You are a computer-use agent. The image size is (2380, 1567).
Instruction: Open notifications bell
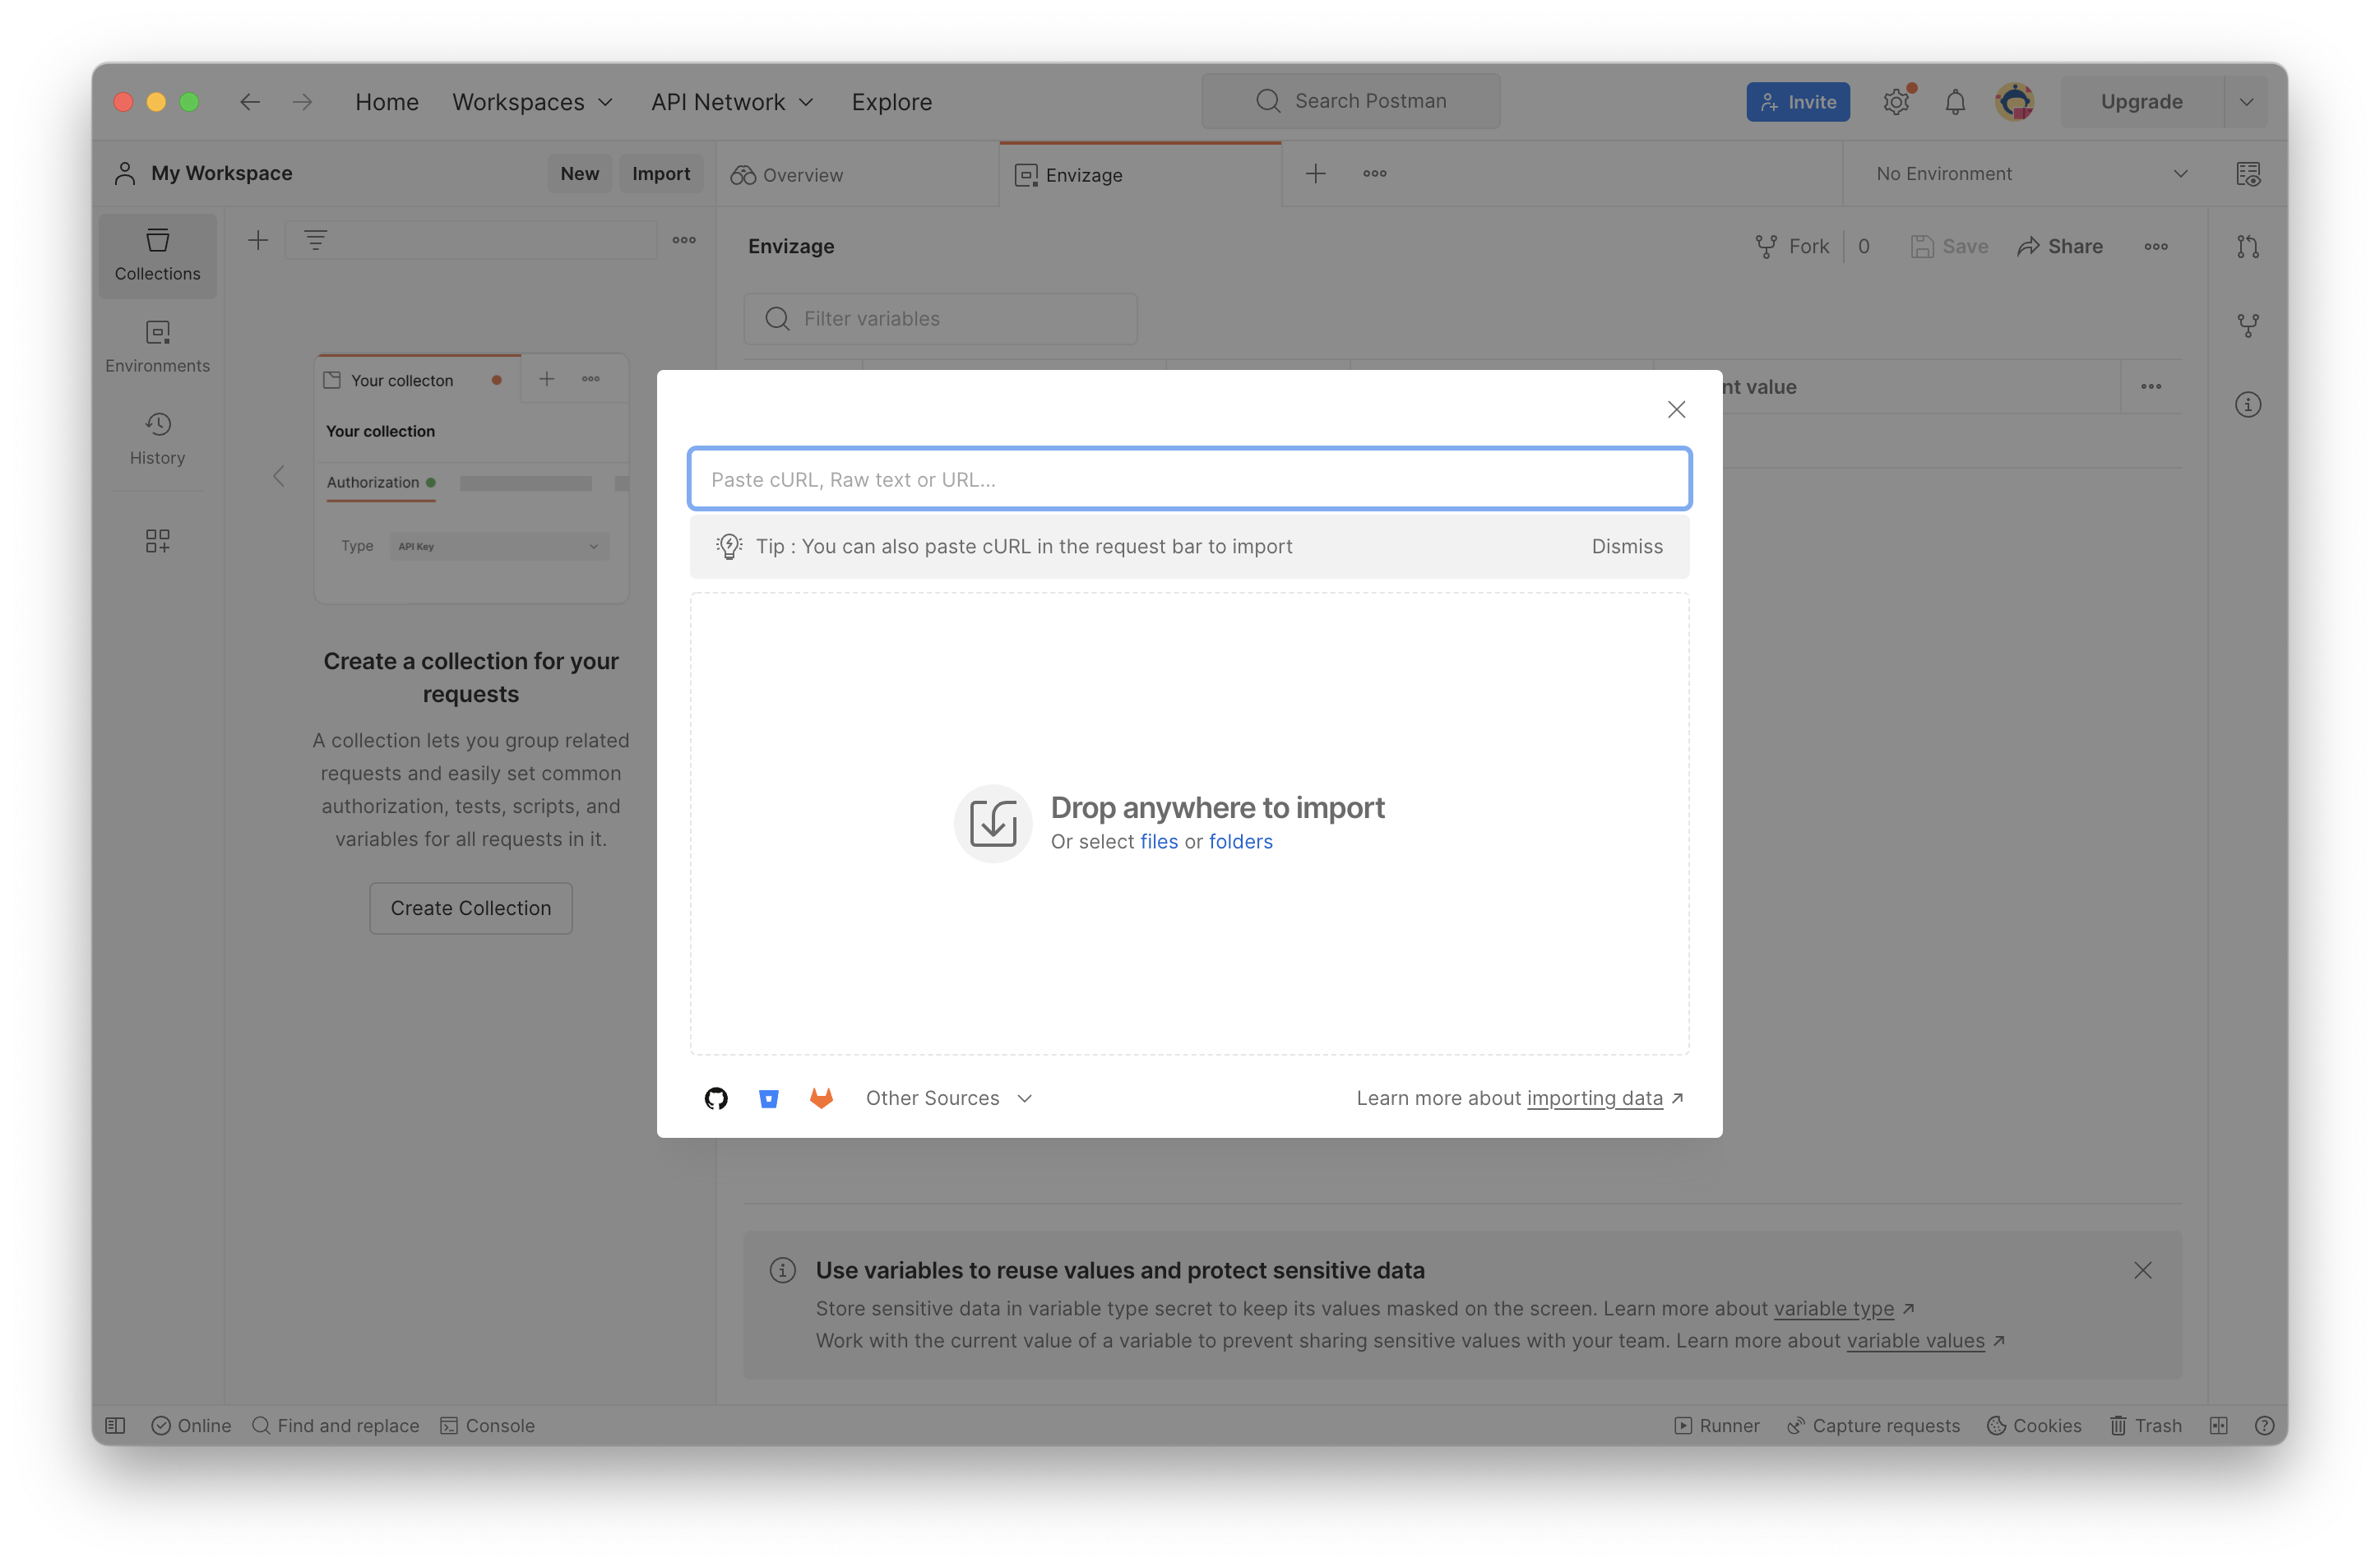pos(1955,102)
